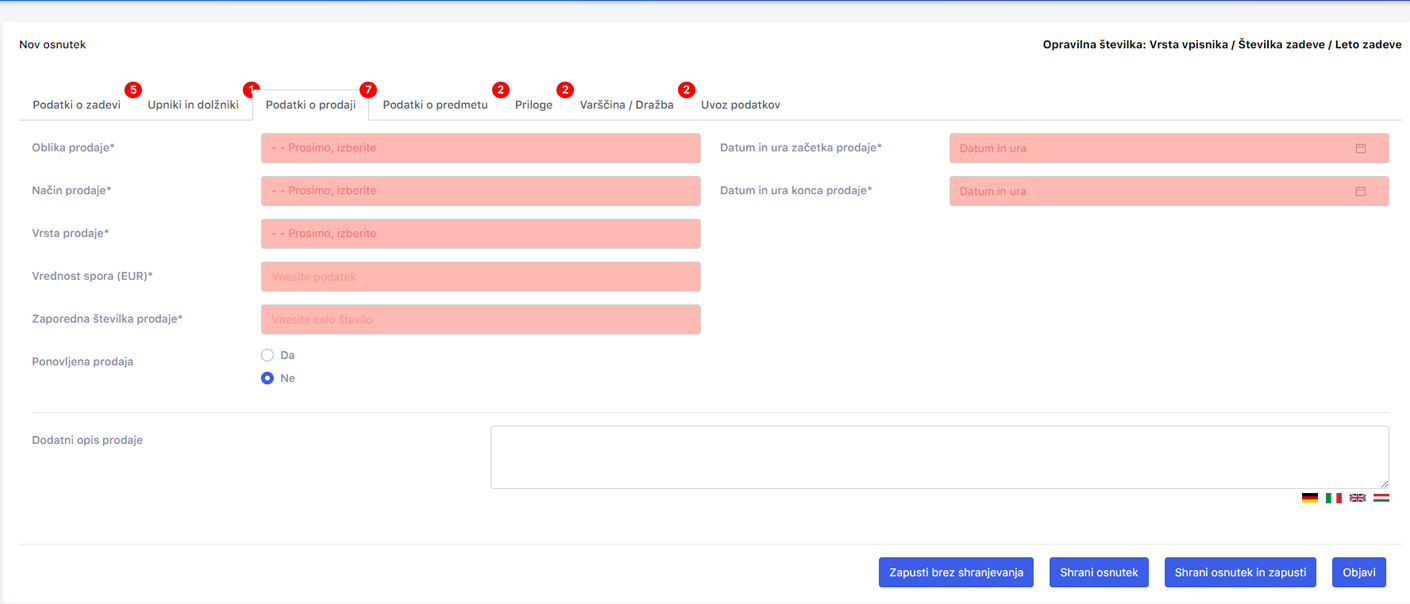This screenshot has height=604, width=1410.
Task: Click into the Dodatni opis prodaje textarea
Action: (938, 457)
